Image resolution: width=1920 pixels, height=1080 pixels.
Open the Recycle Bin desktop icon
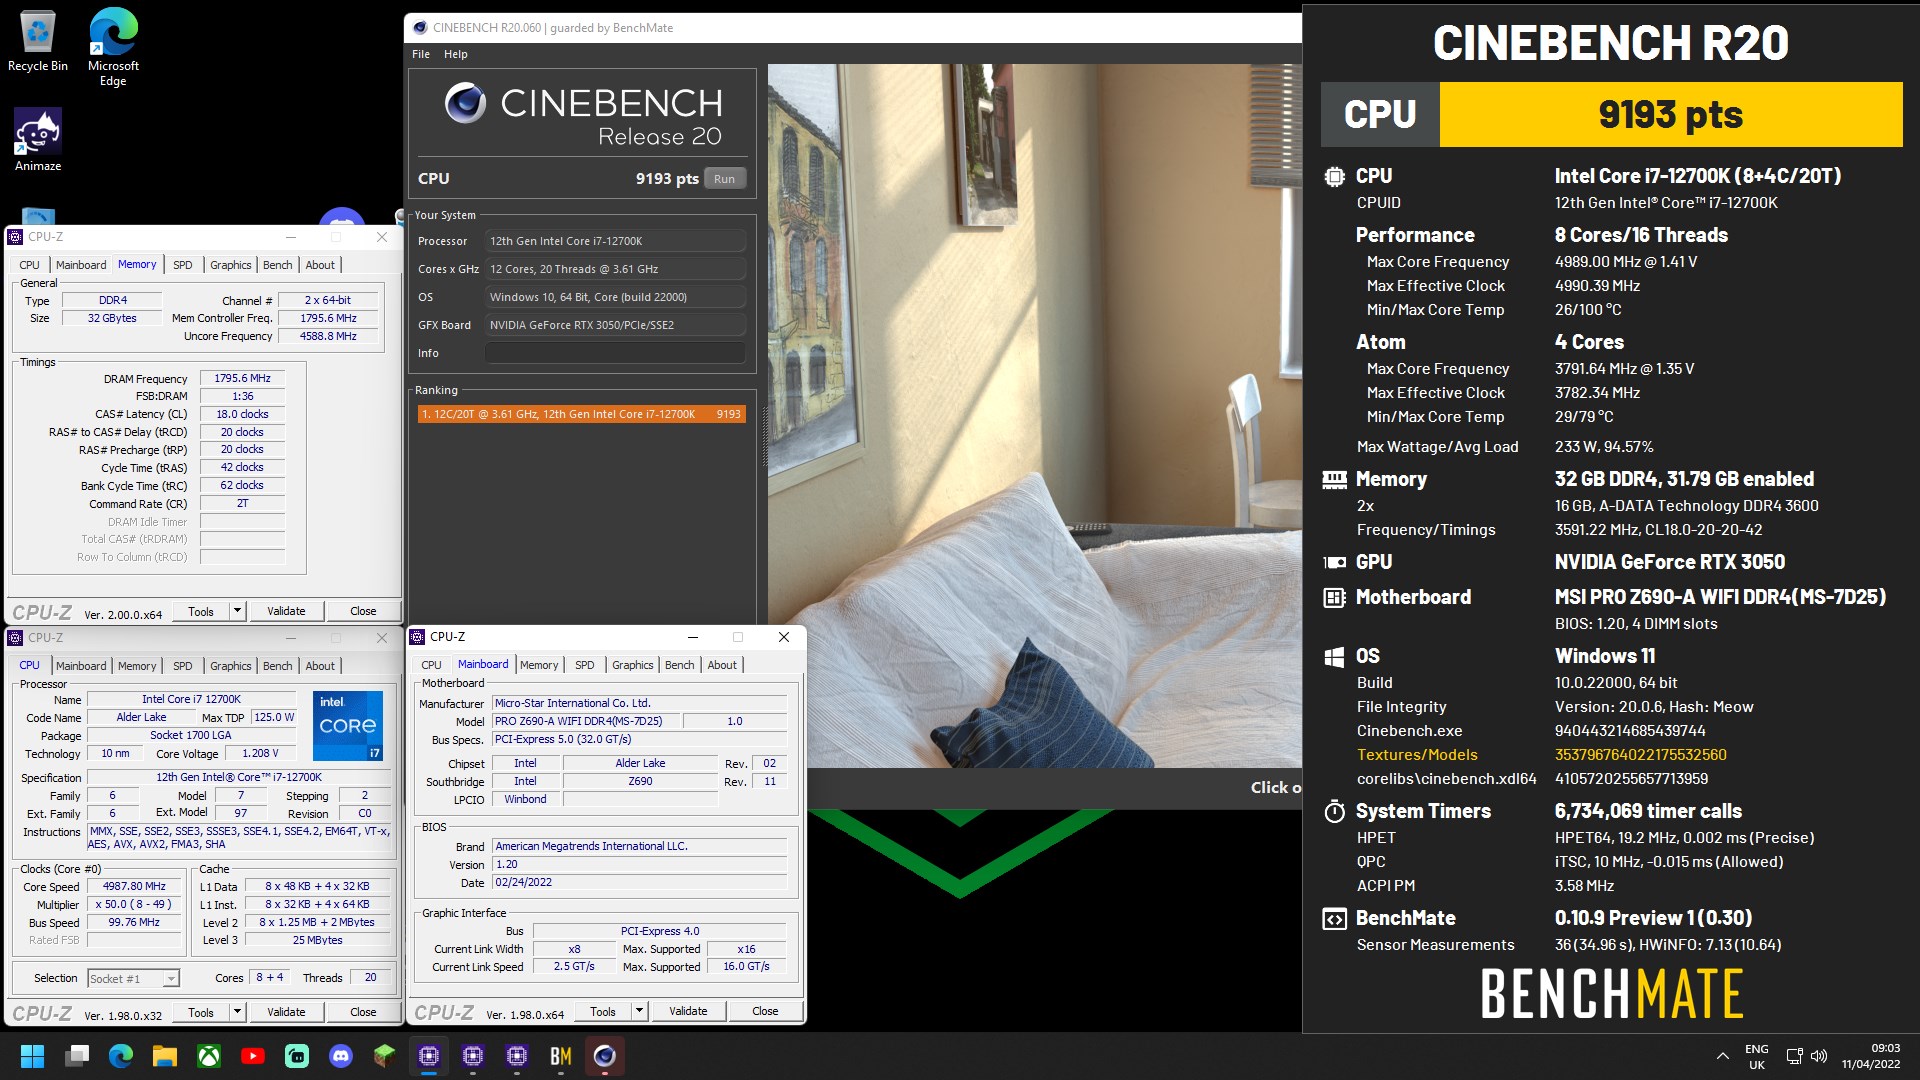(x=37, y=40)
